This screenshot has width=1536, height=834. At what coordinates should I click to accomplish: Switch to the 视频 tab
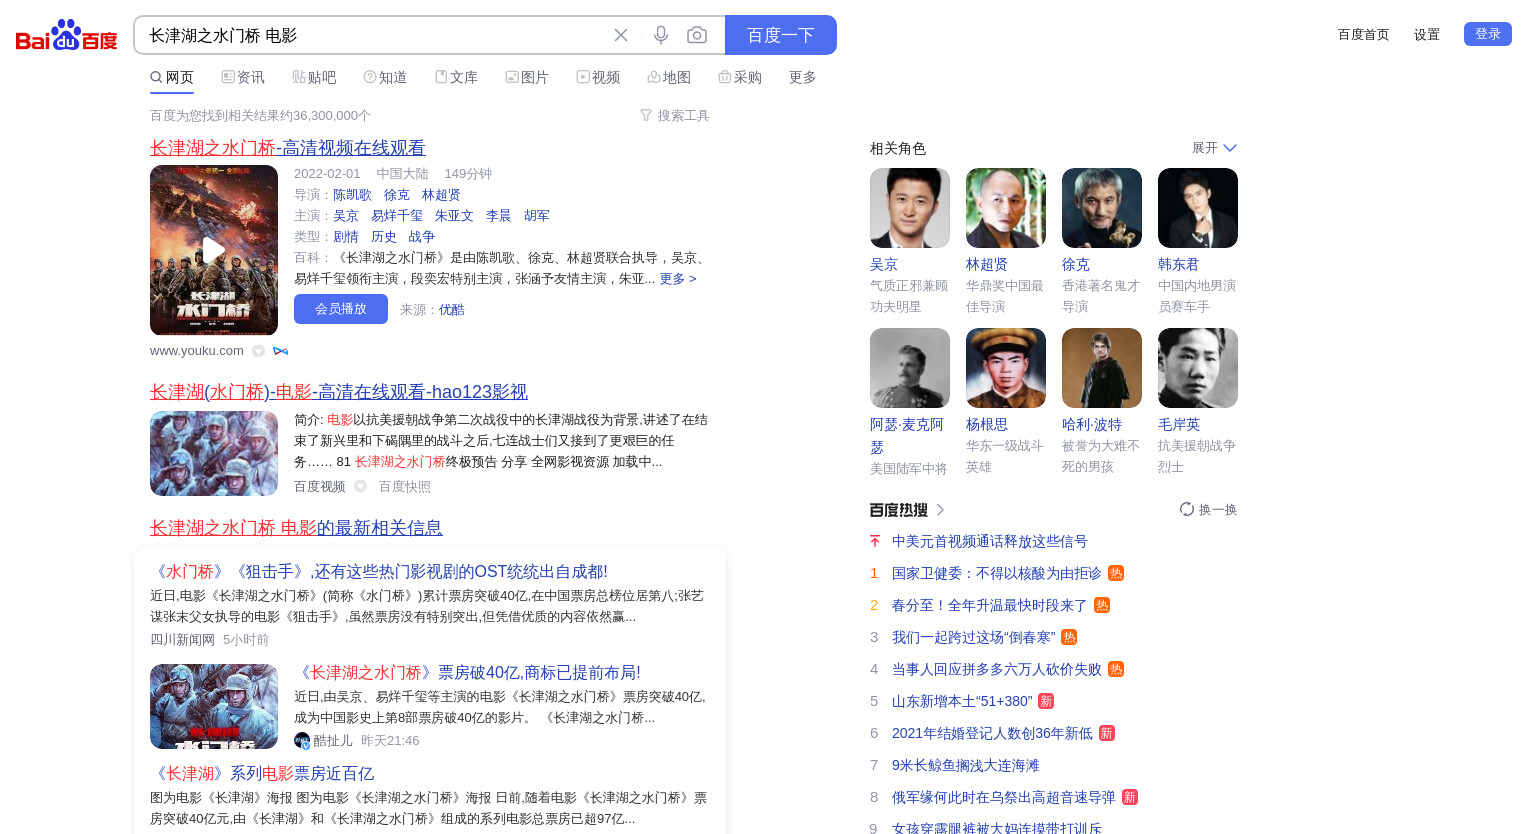(x=598, y=77)
